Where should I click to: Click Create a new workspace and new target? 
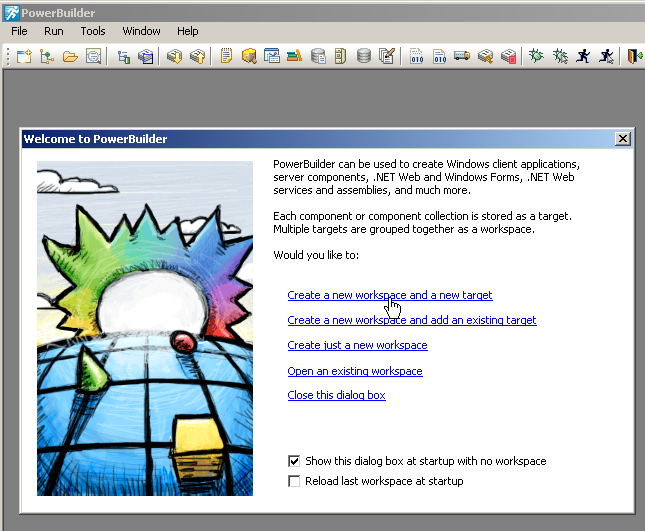pyautogui.click(x=390, y=295)
